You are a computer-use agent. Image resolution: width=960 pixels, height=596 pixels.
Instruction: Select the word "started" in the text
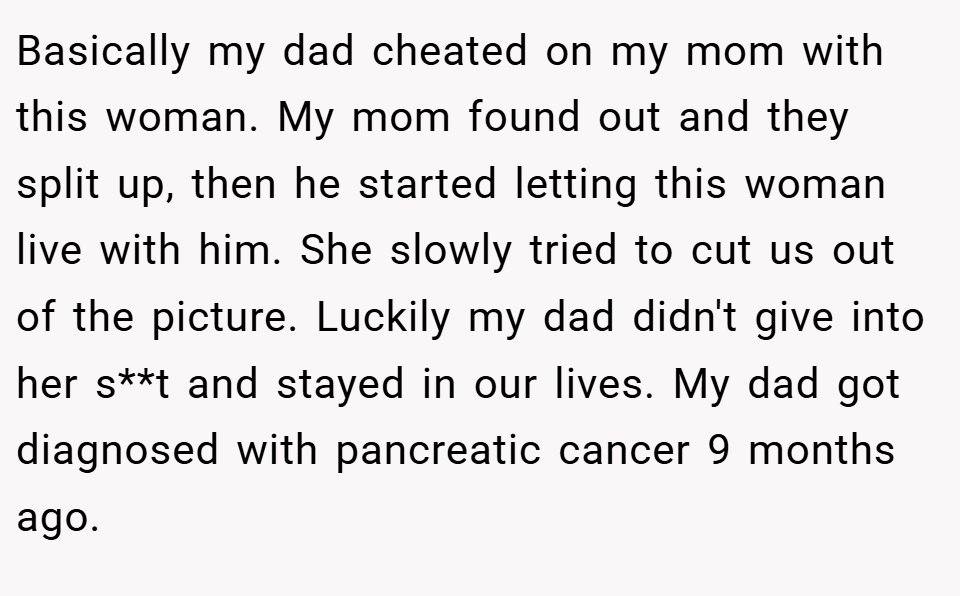[x=427, y=184]
